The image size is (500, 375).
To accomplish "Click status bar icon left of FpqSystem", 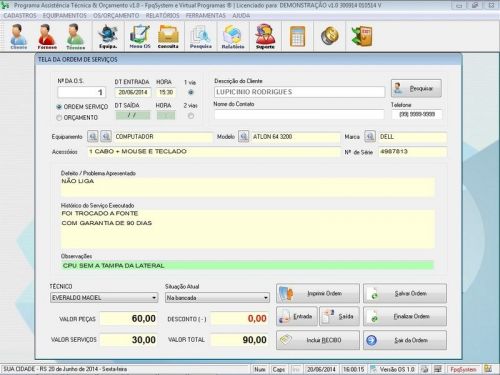I will click(x=438, y=369).
